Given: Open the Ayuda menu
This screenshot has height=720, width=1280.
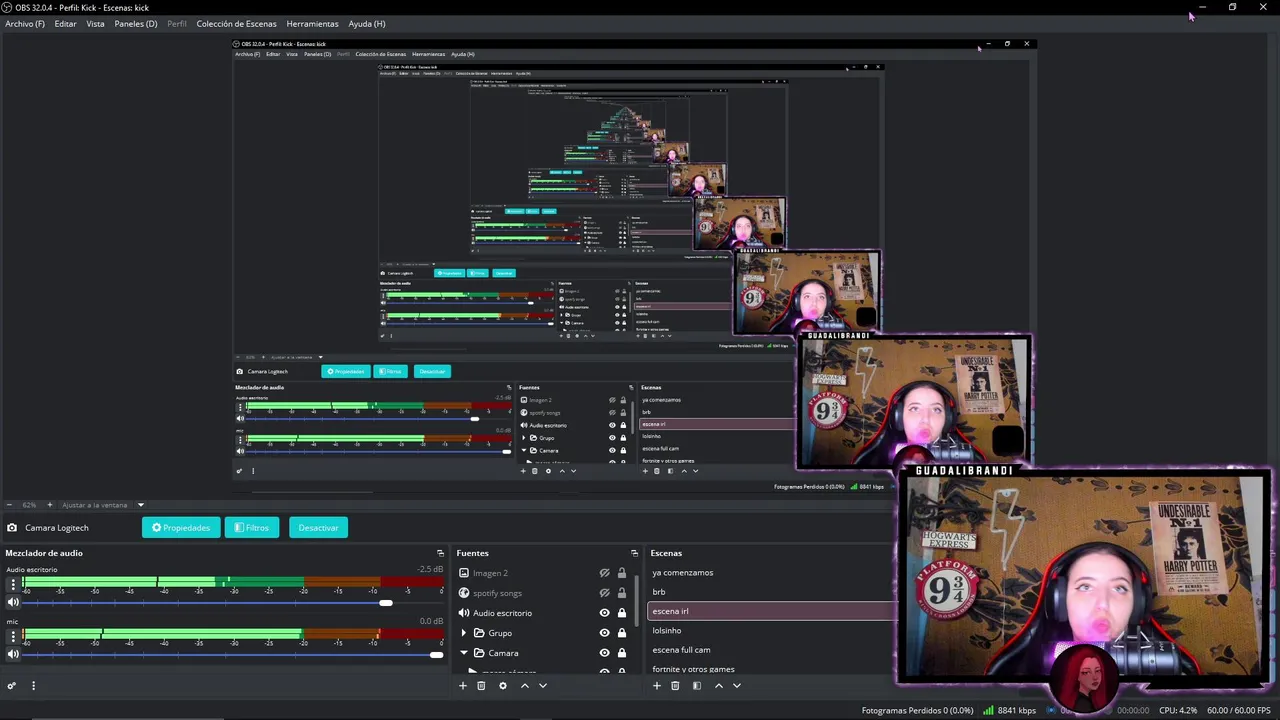Looking at the screenshot, I should (366, 23).
